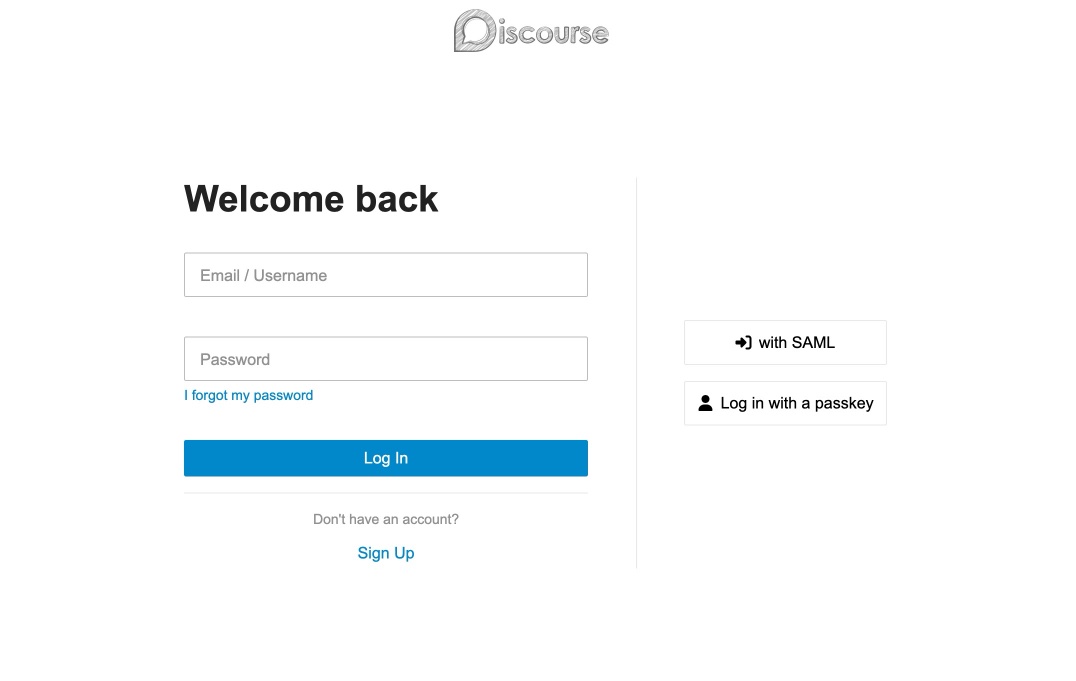Image resolution: width=1076 pixels, height=681 pixels.
Task: Click the 'Log in with a passkey' label text
Action: click(798, 403)
